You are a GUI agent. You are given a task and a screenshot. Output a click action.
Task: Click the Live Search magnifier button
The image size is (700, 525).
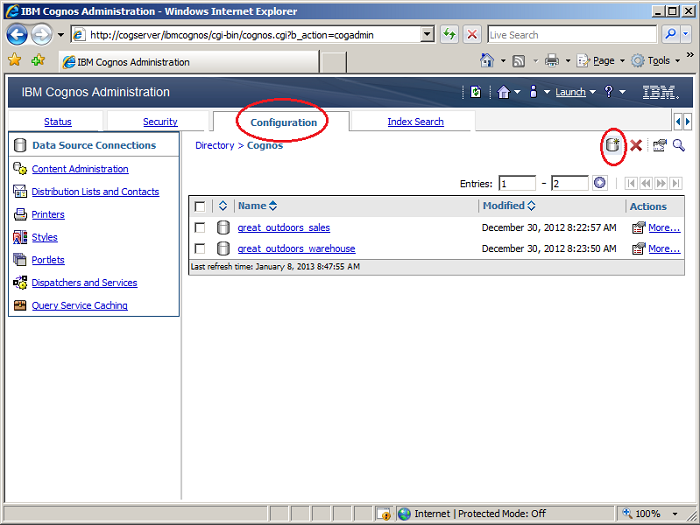coord(670,35)
